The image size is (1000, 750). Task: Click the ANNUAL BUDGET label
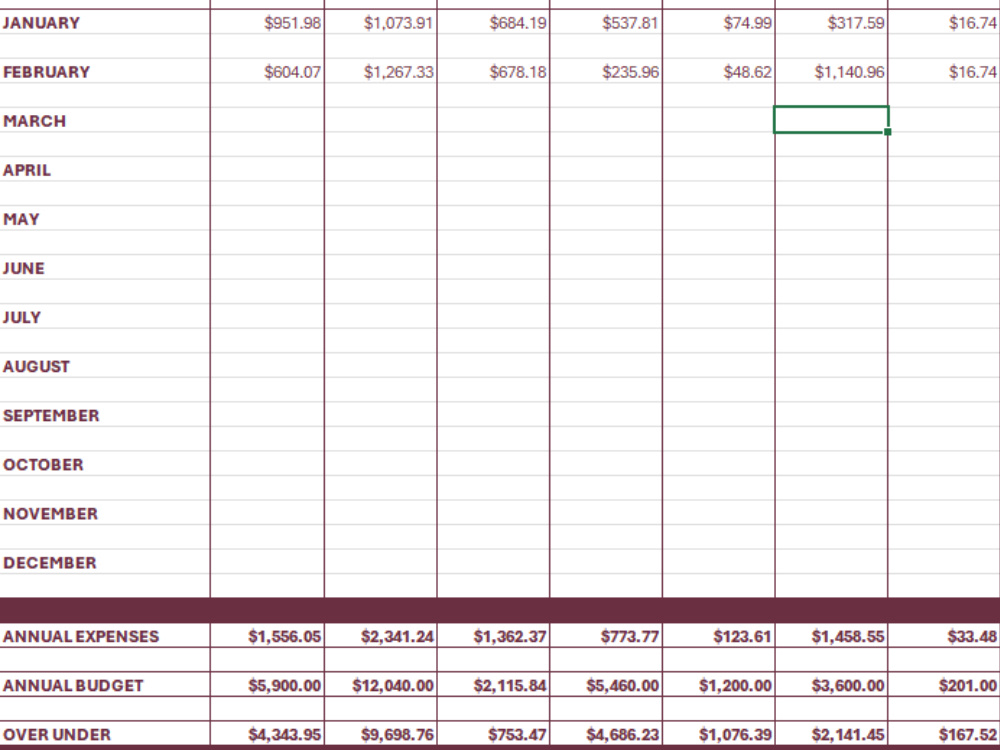[x=73, y=686]
